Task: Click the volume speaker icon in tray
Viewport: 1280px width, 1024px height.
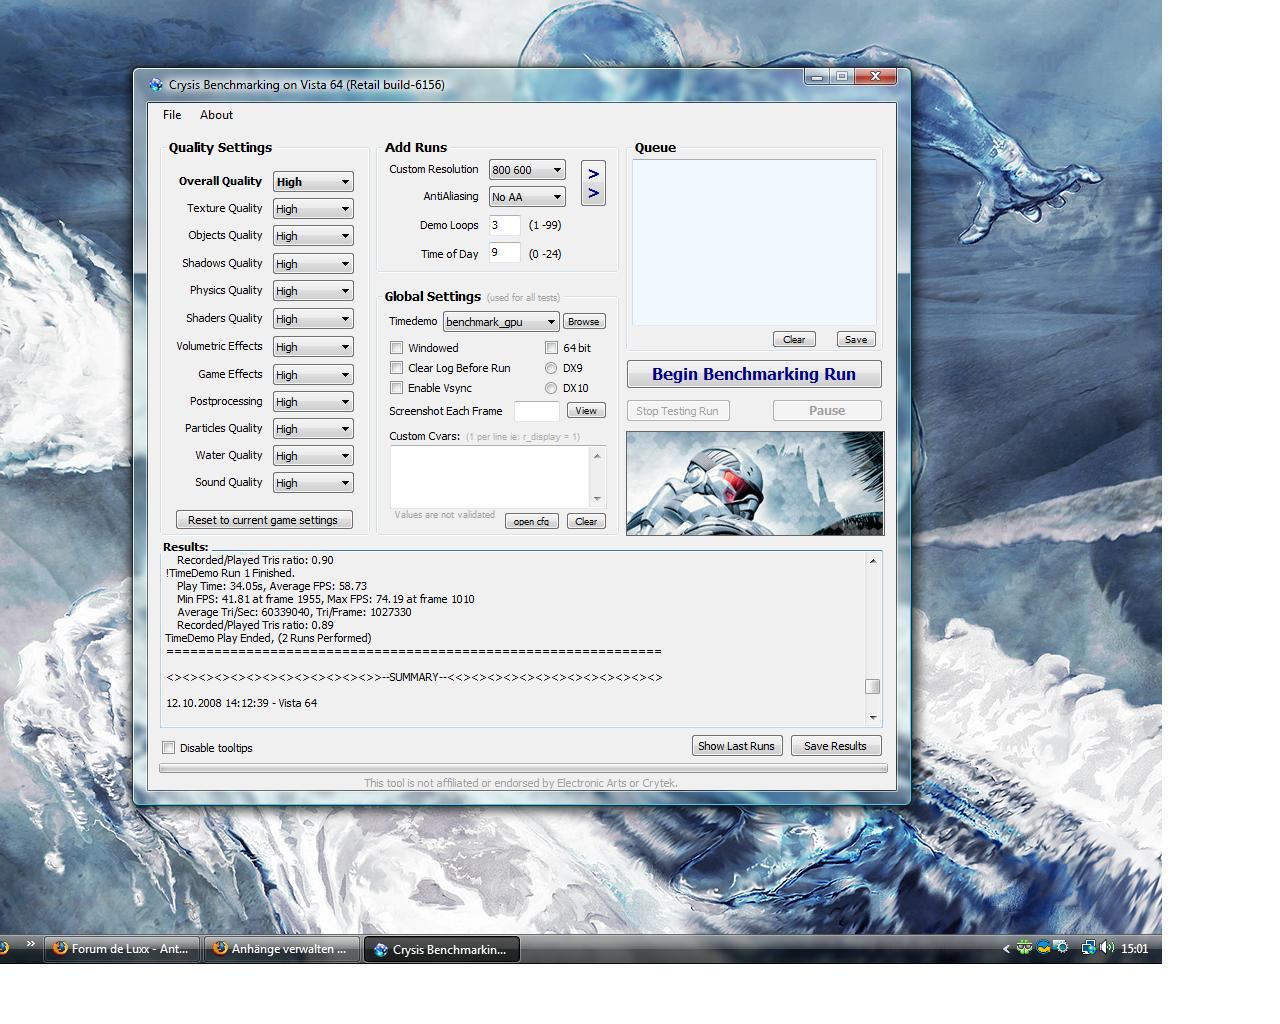Action: pyautogui.click(x=1107, y=948)
